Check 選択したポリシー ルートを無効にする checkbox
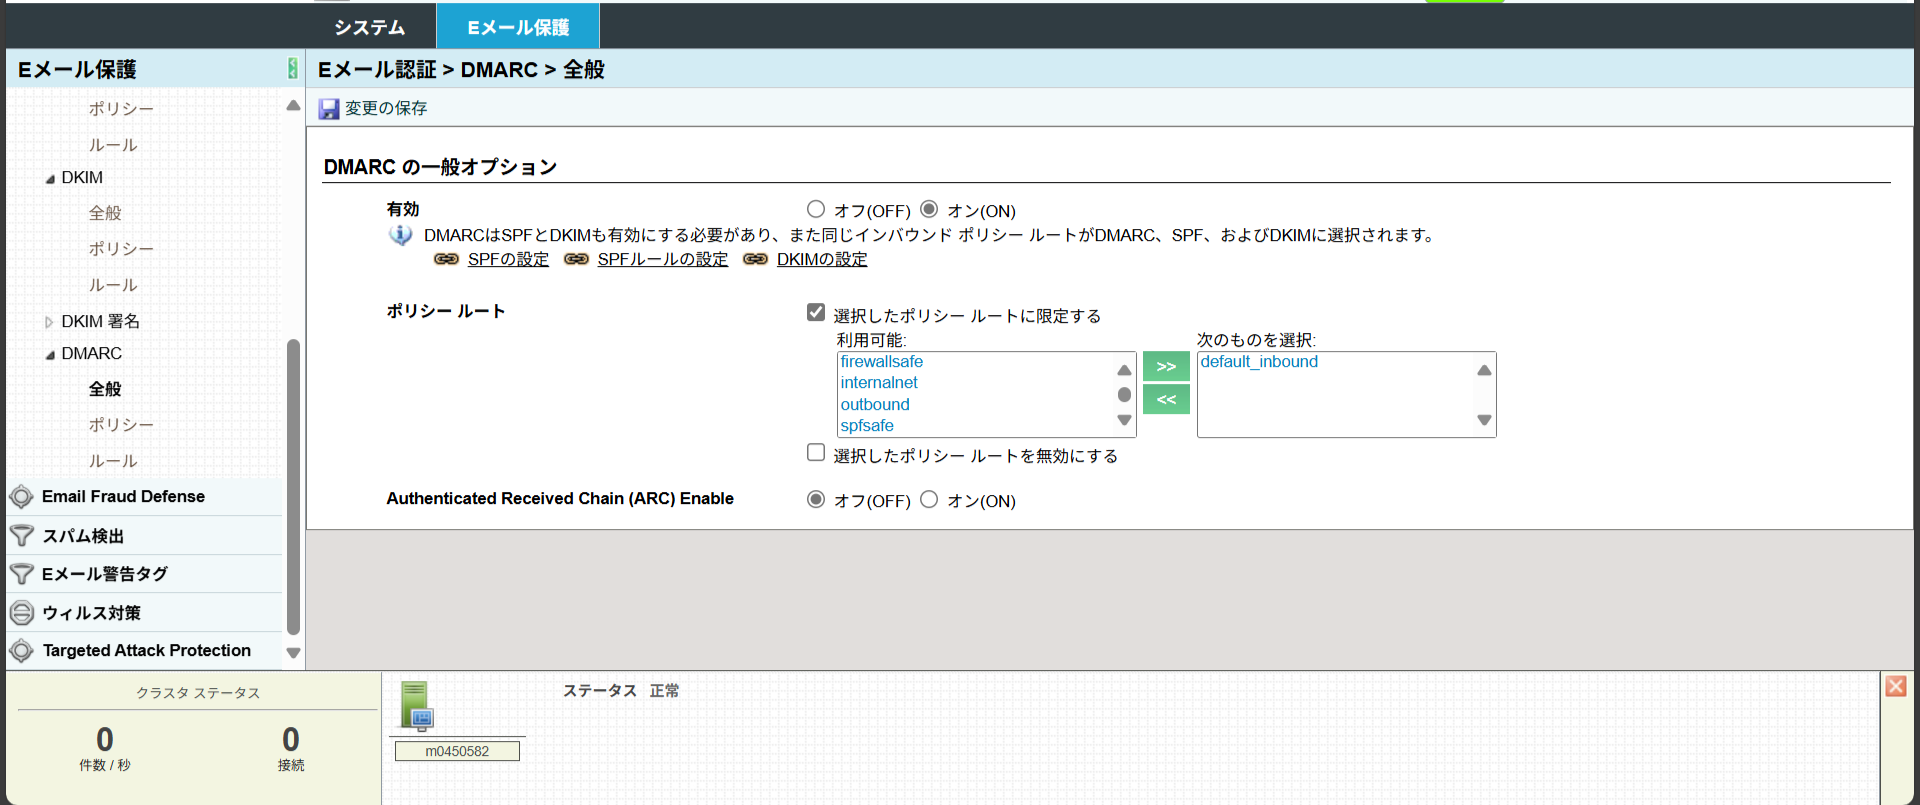 click(x=816, y=452)
